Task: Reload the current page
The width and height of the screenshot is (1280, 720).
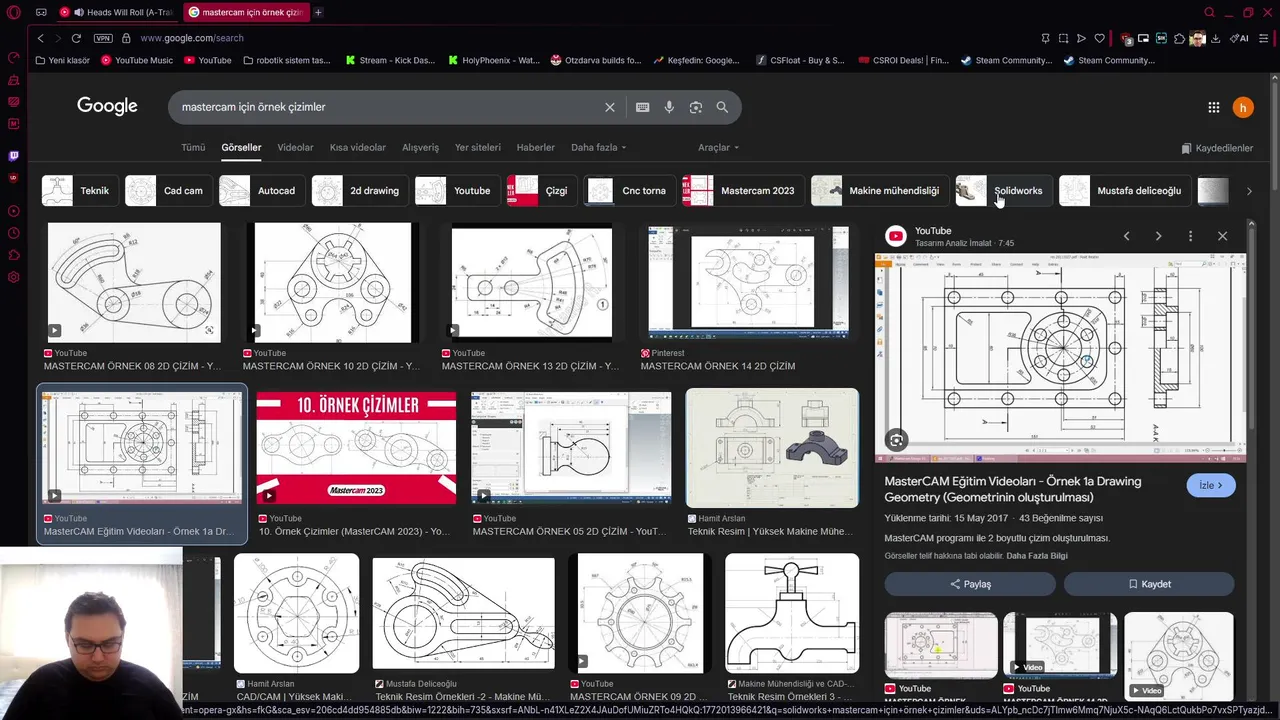Action: 76,38
